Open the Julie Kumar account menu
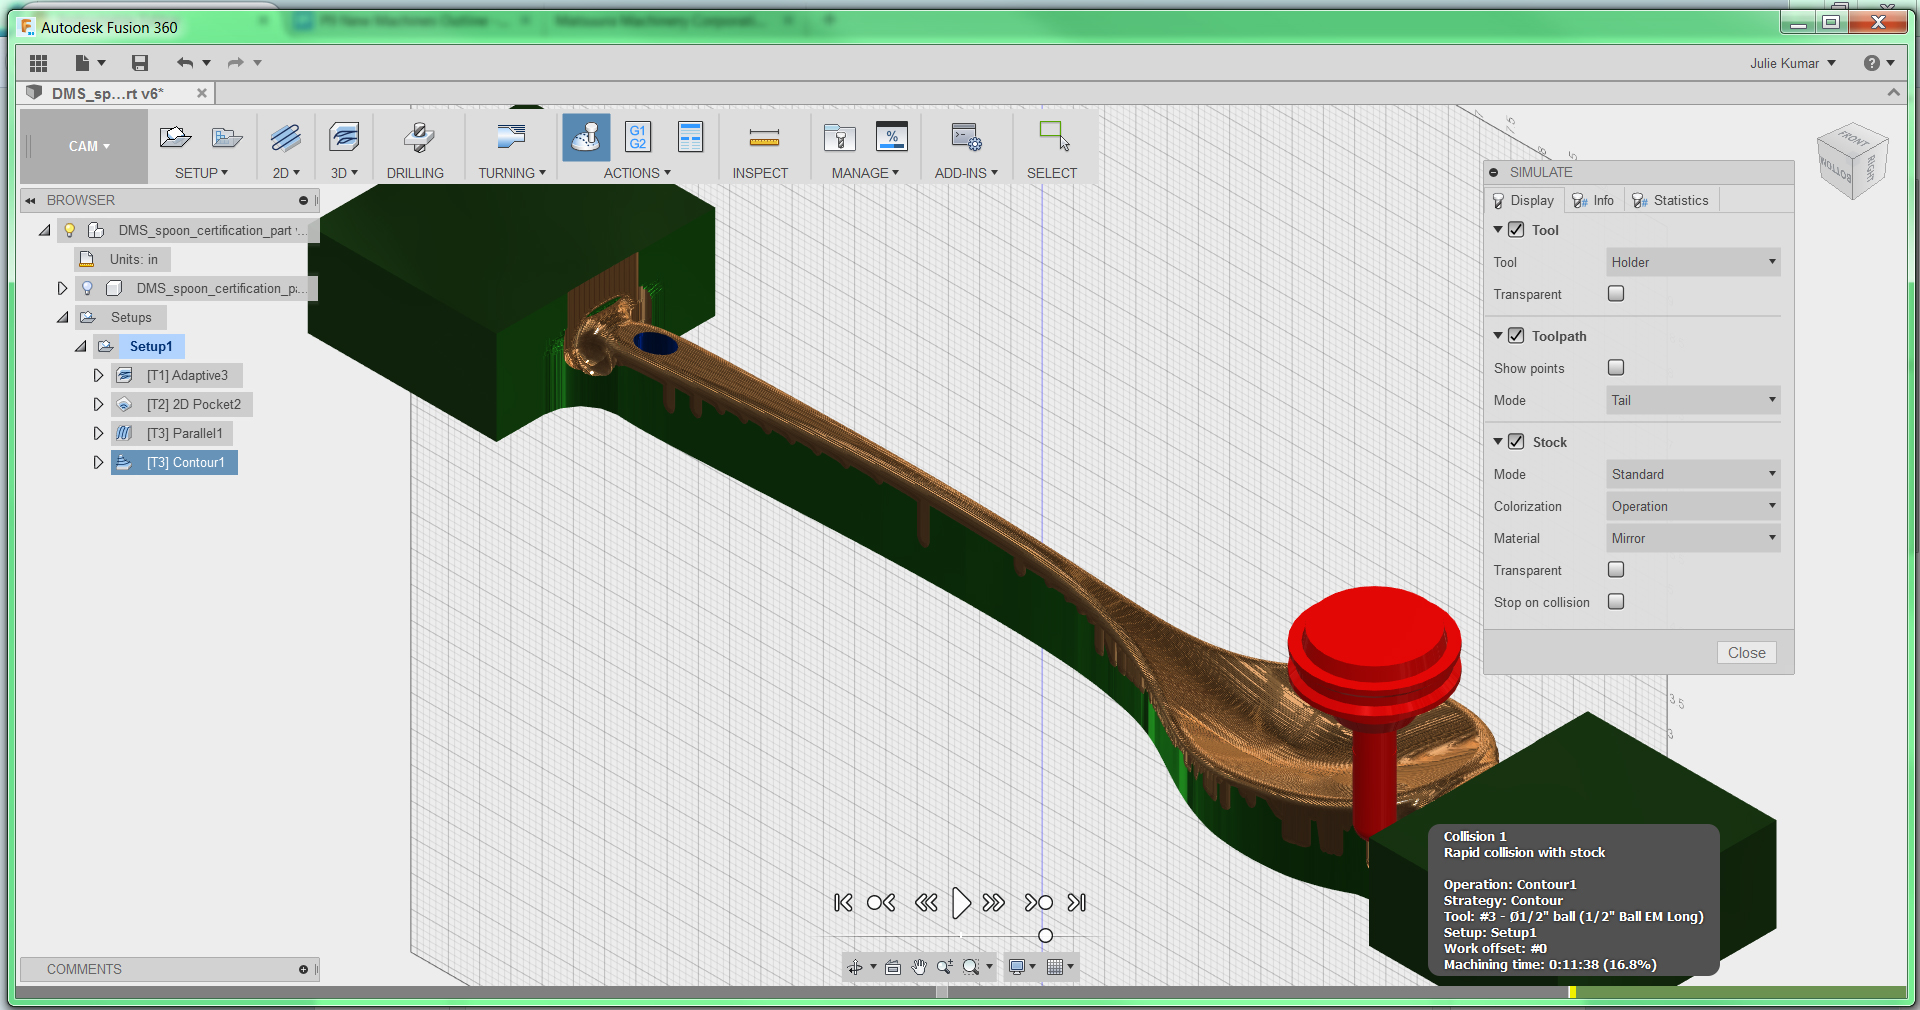Screen dimensions: 1920x1010 [x=1793, y=63]
